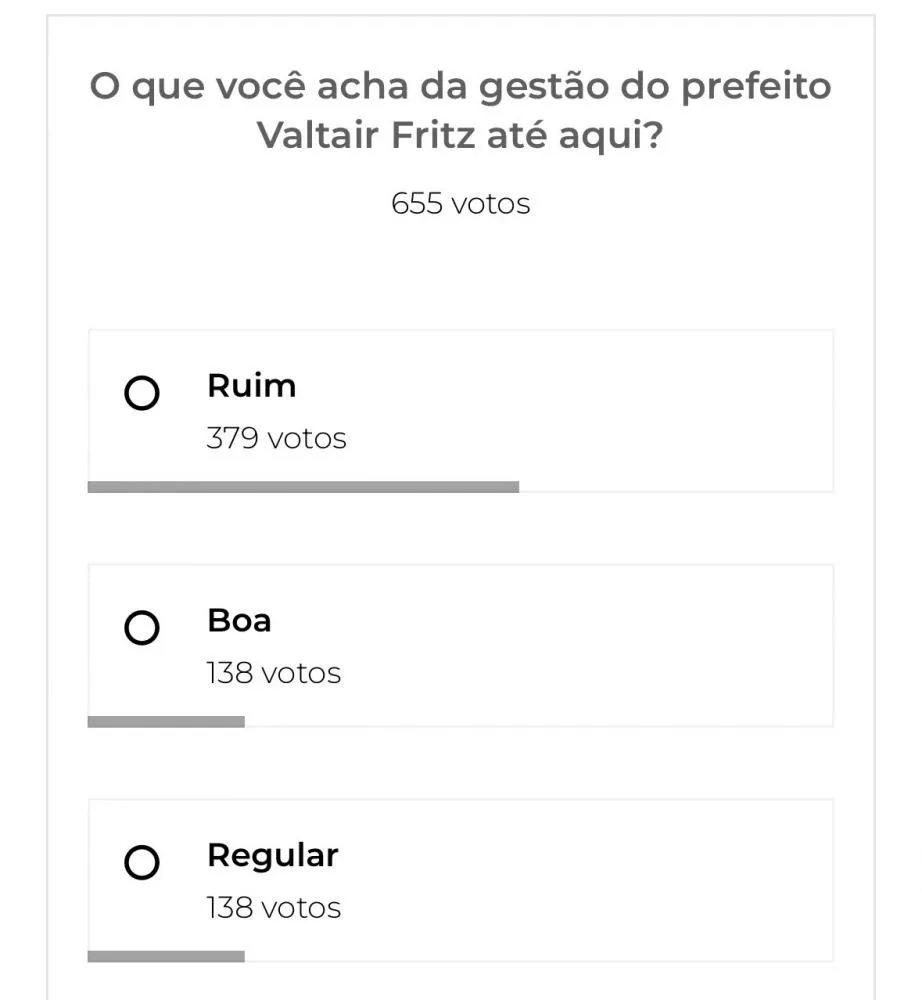Image resolution: width=922 pixels, height=1000 pixels.
Task: Click the "Regular" option label
Action: coord(272,855)
